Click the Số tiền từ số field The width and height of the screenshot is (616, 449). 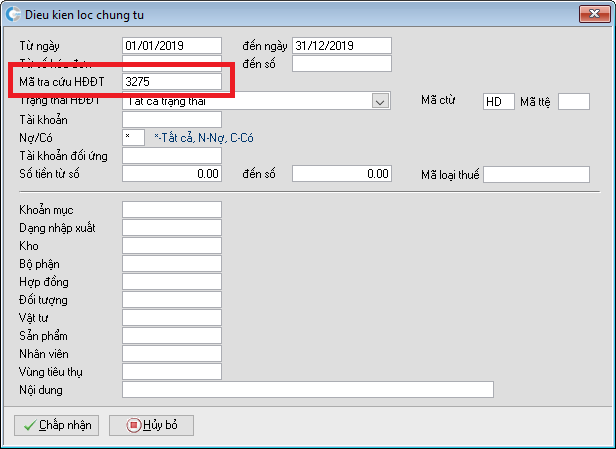(171, 174)
